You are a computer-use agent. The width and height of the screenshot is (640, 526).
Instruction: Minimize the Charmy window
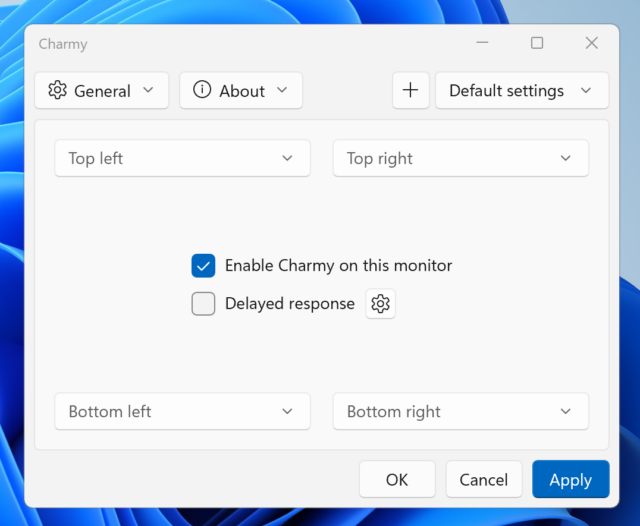pyautogui.click(x=482, y=43)
